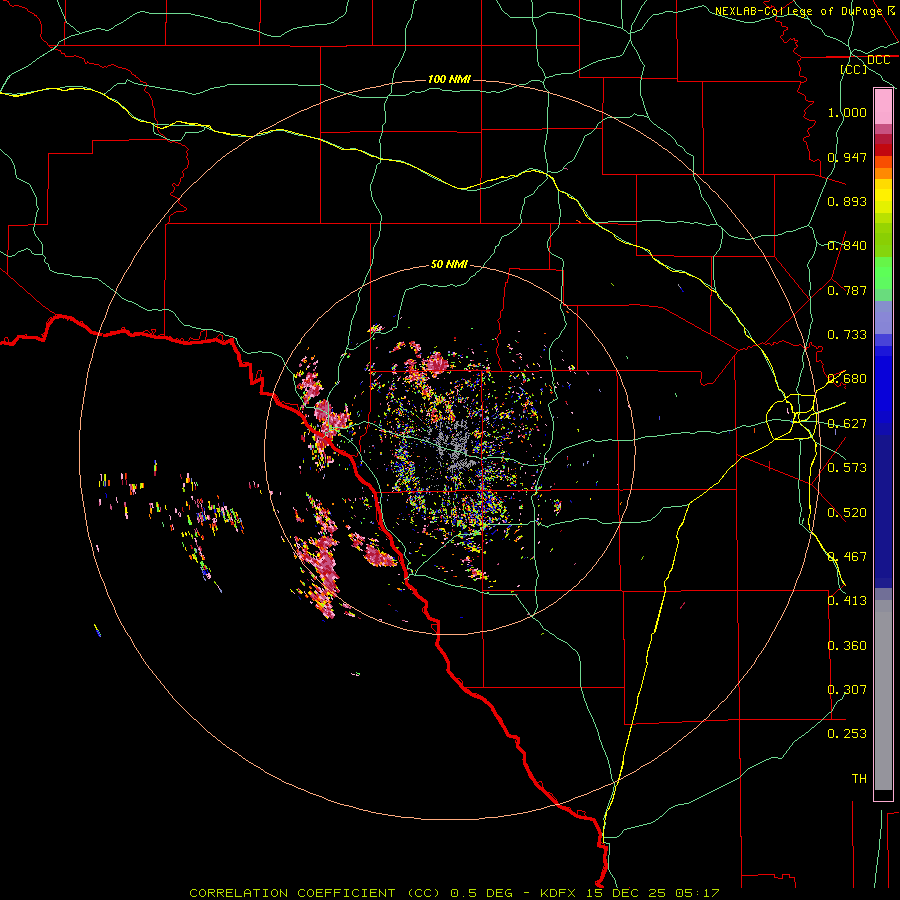Click the 1.000 scale value
The height and width of the screenshot is (900, 900).
click(847, 112)
